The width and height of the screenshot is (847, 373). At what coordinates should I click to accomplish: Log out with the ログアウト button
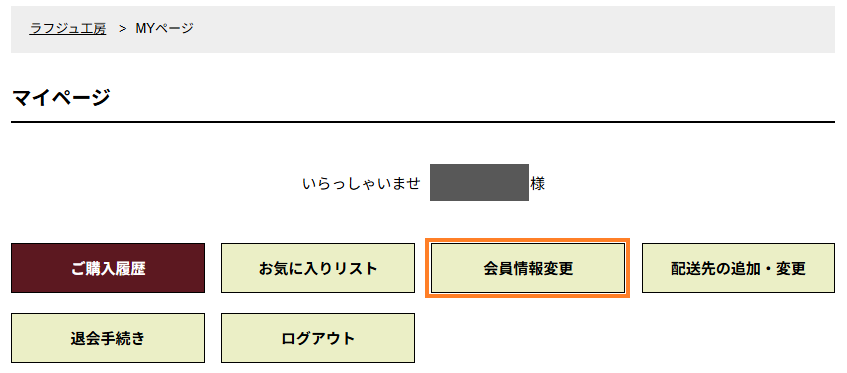[x=318, y=338]
